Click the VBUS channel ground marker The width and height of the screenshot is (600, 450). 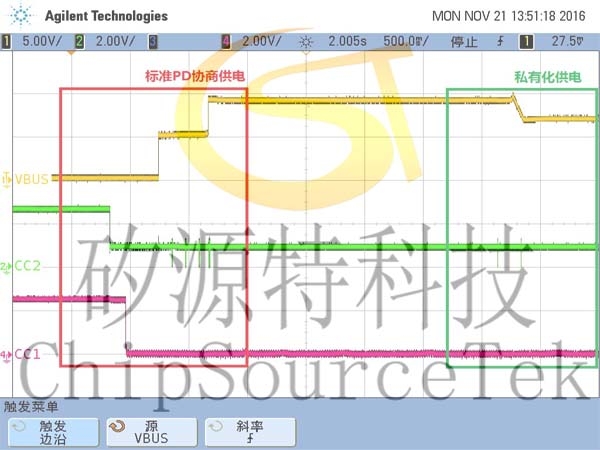pos(7,179)
